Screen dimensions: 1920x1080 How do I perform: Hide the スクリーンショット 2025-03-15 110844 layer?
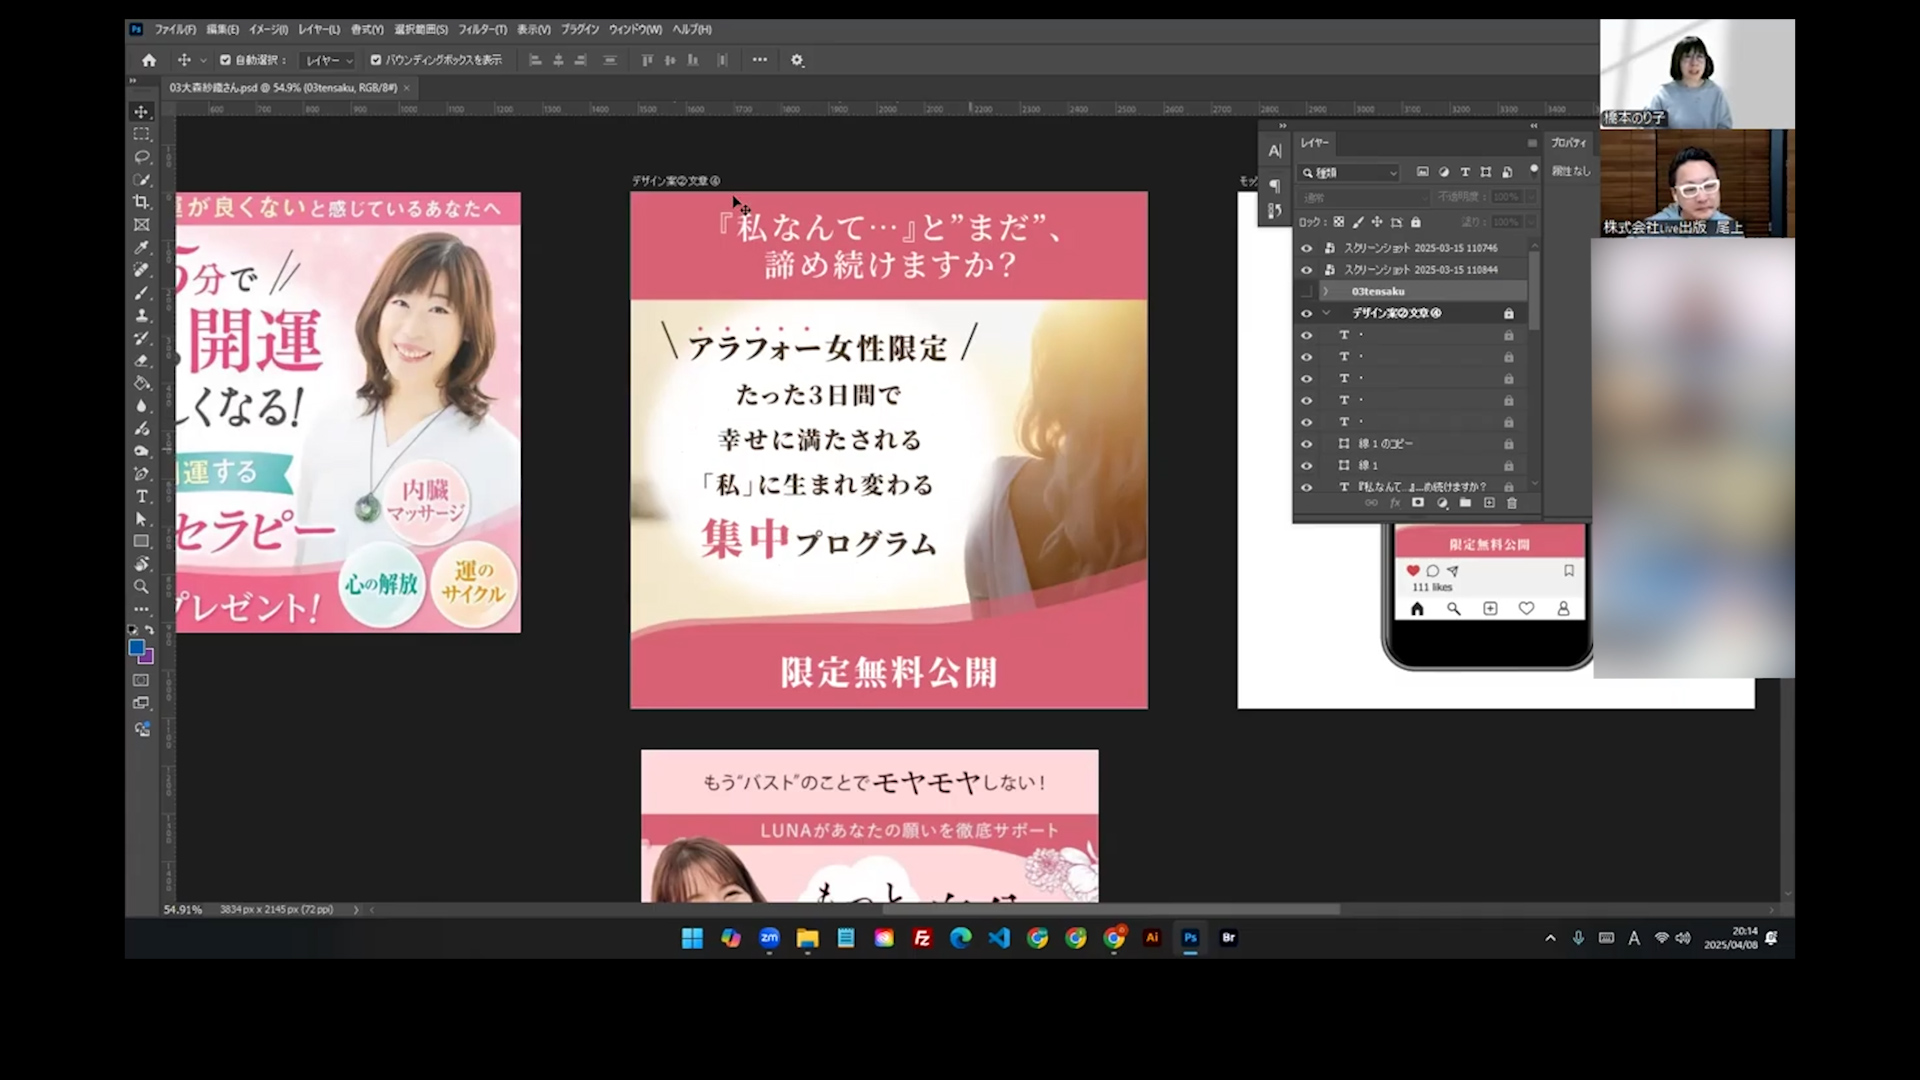1306,270
